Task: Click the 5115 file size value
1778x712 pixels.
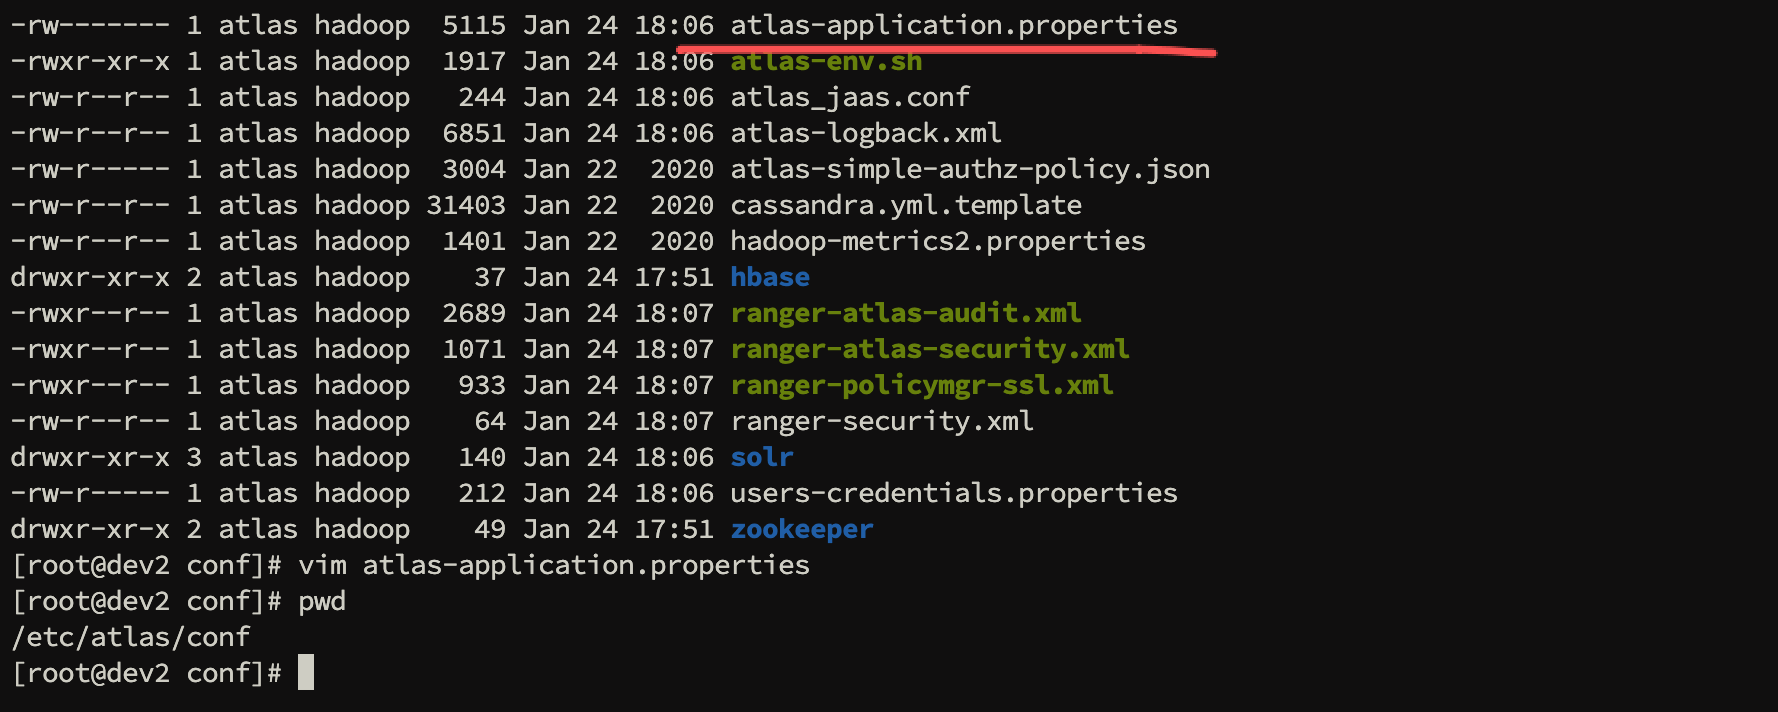Action: click(474, 25)
